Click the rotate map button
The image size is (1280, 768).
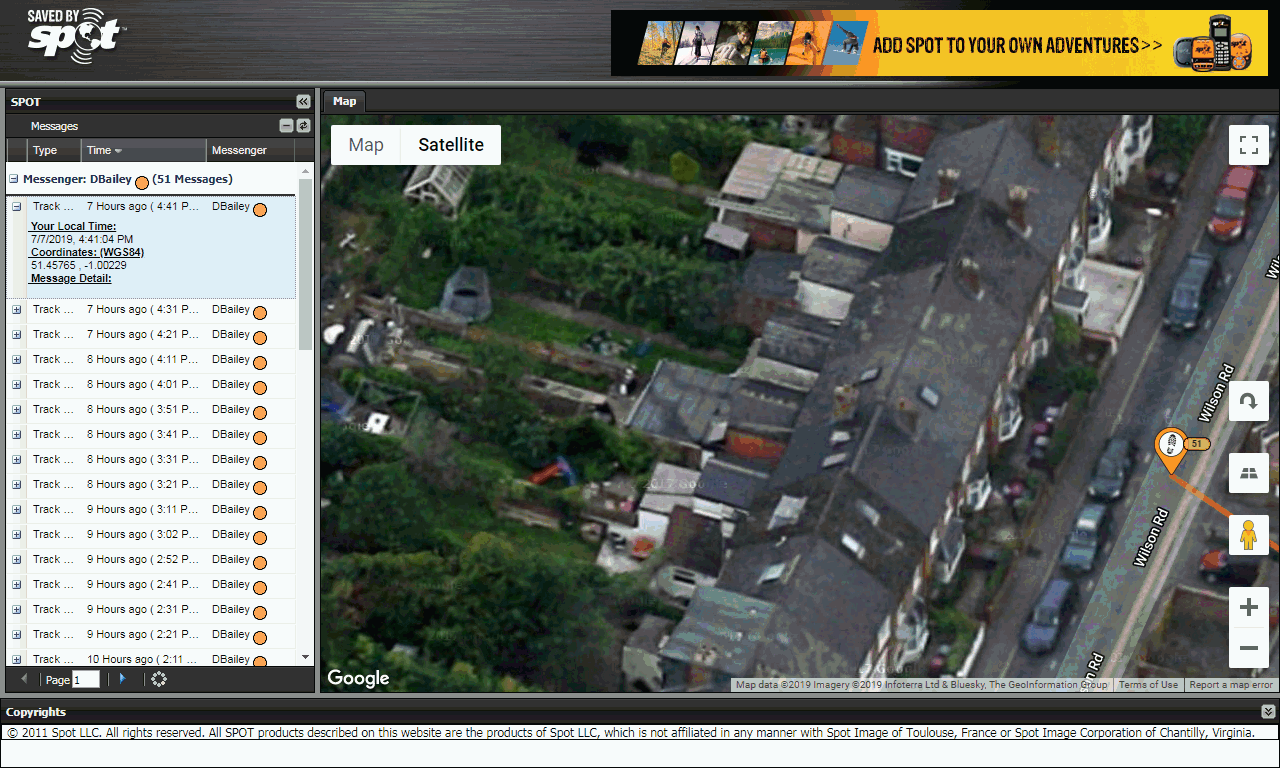click(x=1248, y=401)
